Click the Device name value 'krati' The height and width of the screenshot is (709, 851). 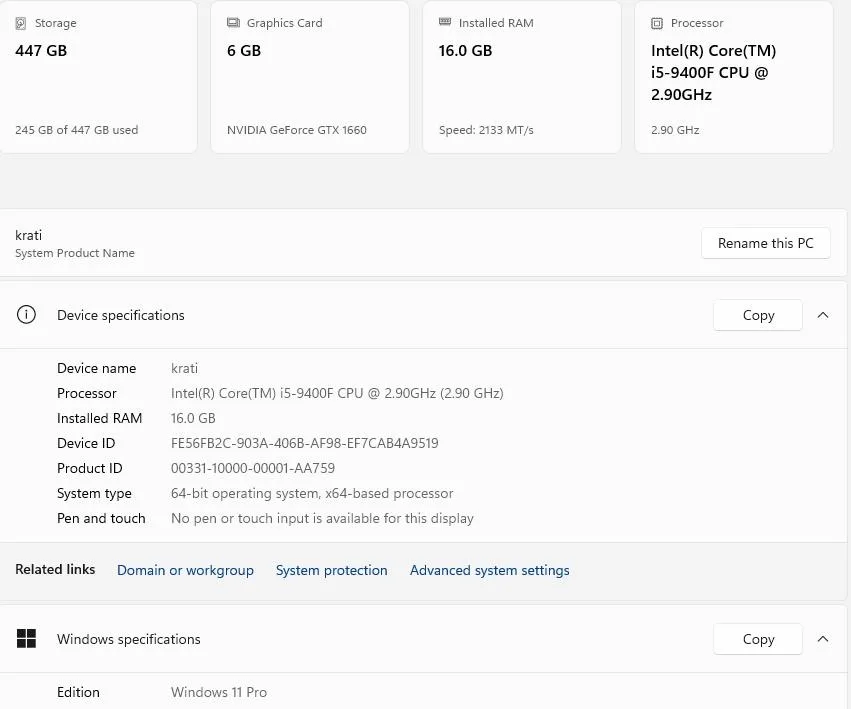[x=185, y=368]
